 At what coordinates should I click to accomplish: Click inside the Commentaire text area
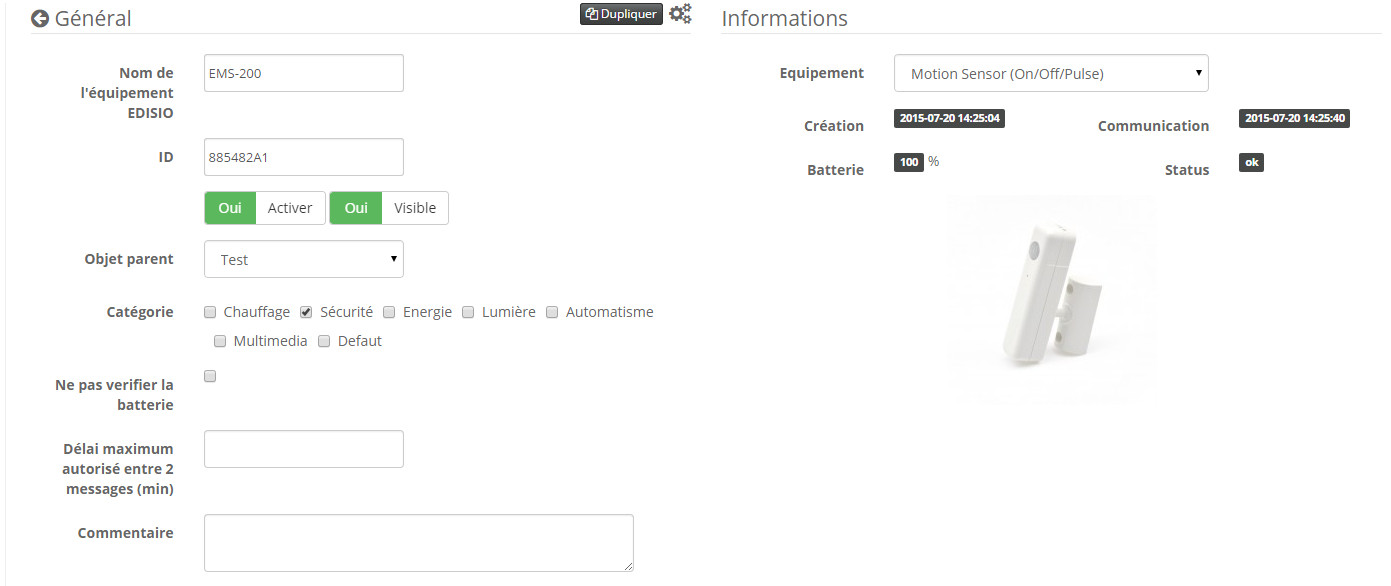pos(419,543)
